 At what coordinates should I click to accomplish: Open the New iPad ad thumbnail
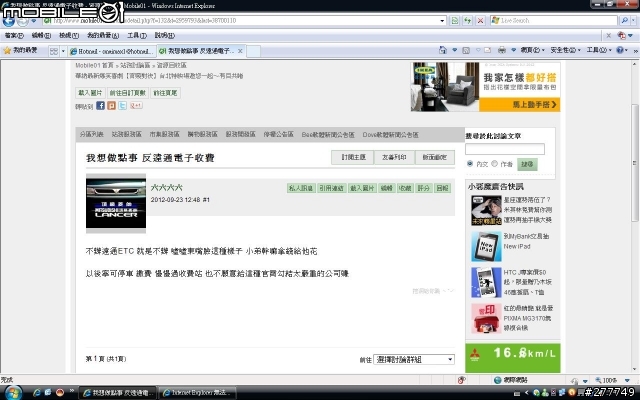pyautogui.click(x=486, y=247)
